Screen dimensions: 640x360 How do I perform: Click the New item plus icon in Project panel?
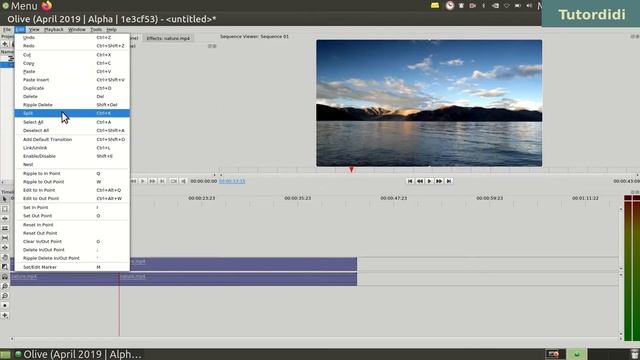[4, 44]
